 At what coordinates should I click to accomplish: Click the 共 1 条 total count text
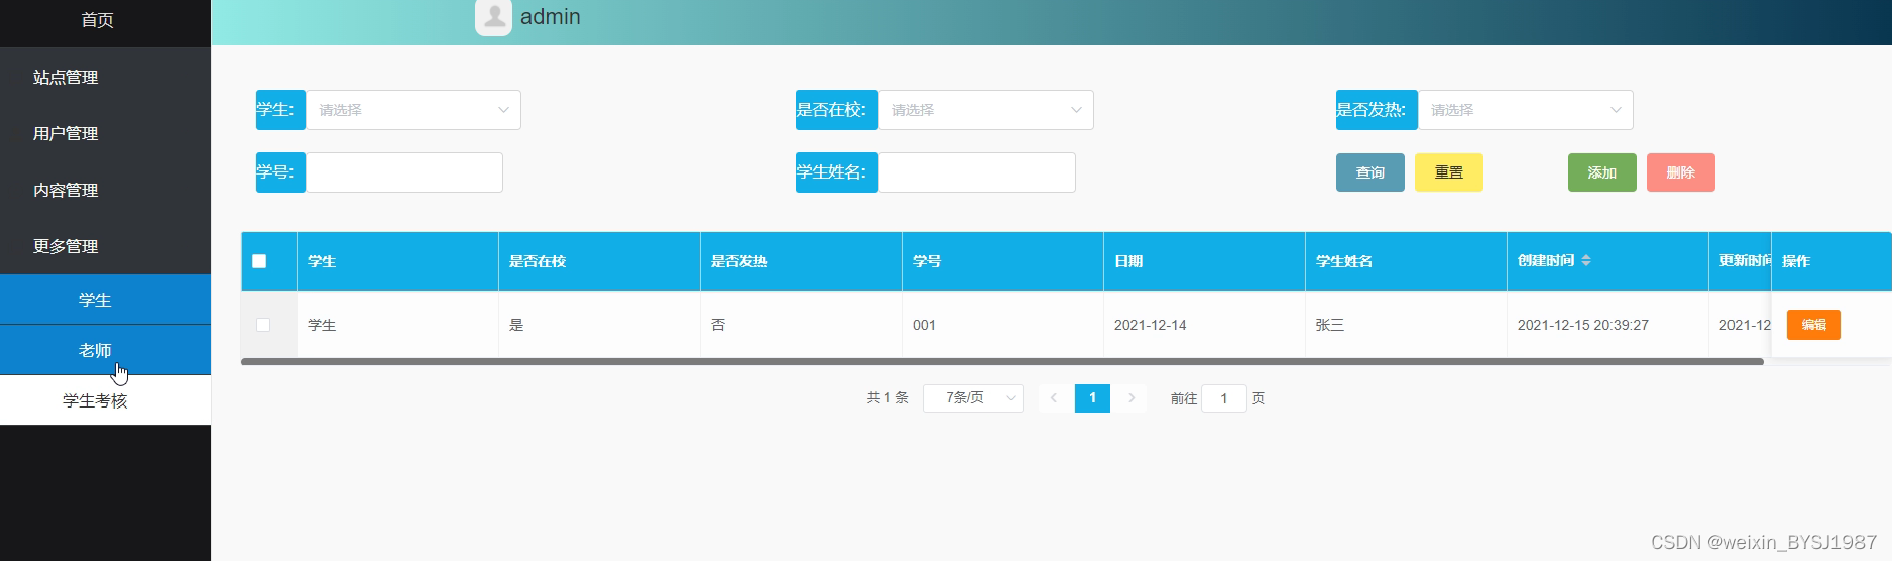tap(887, 398)
